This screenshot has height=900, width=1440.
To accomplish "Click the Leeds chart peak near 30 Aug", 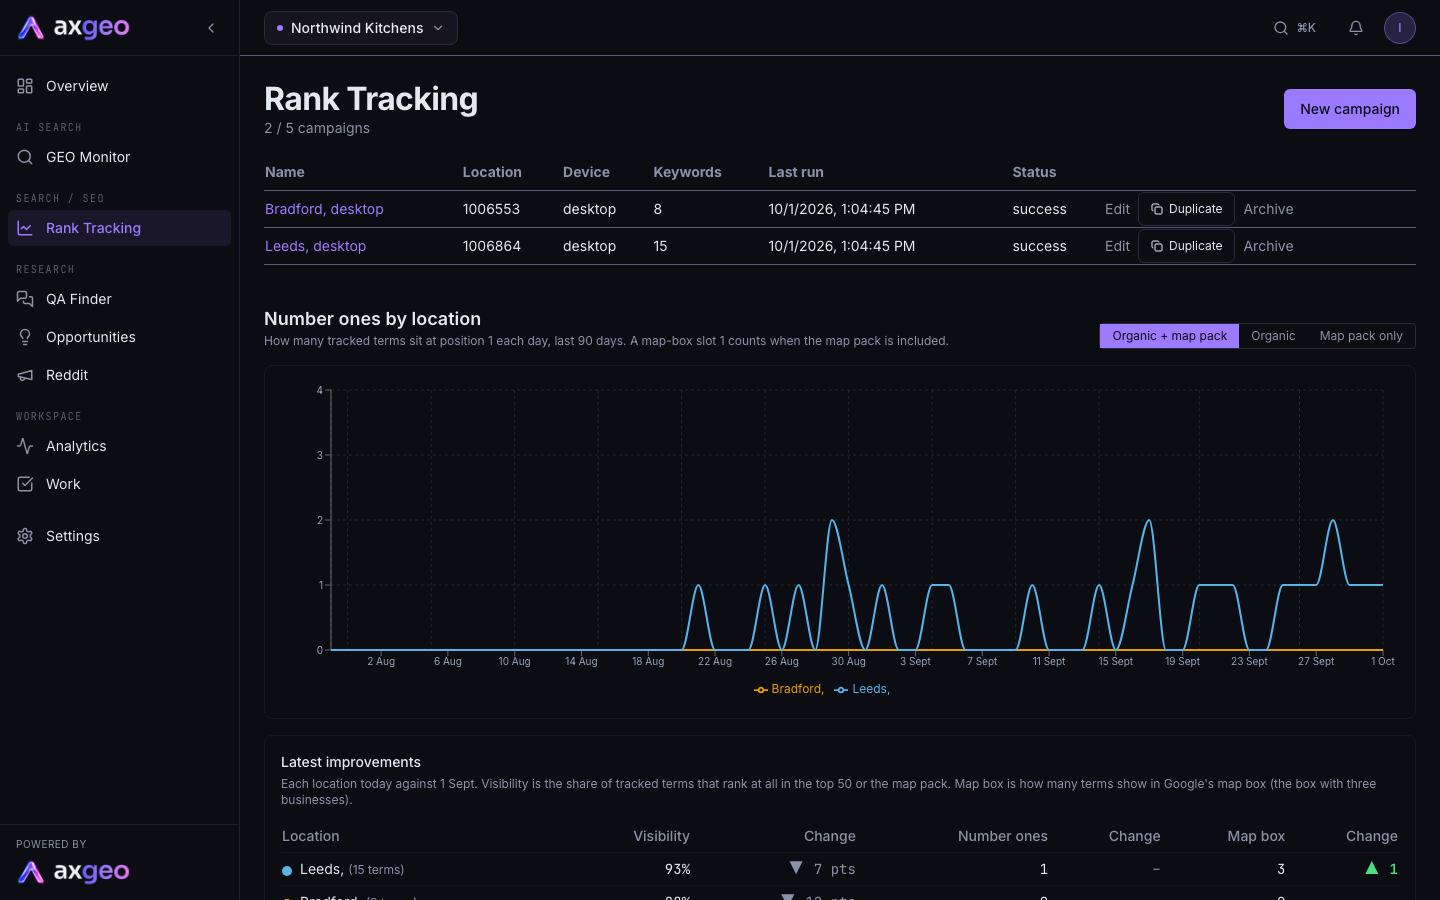I will point(832,521).
